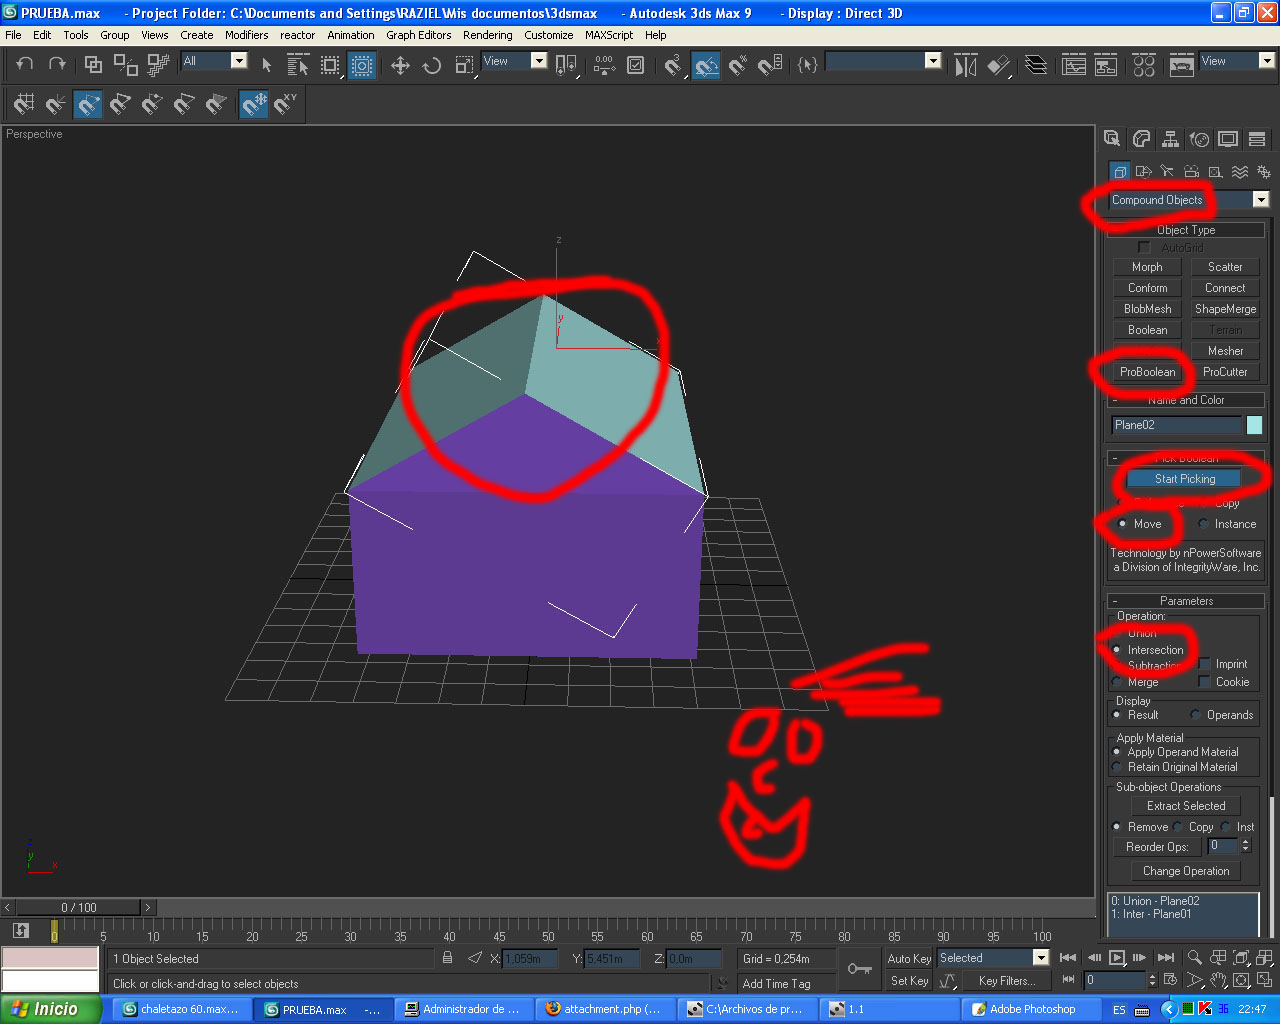
Task: Activate the Select and Link tool
Action: pos(93,64)
